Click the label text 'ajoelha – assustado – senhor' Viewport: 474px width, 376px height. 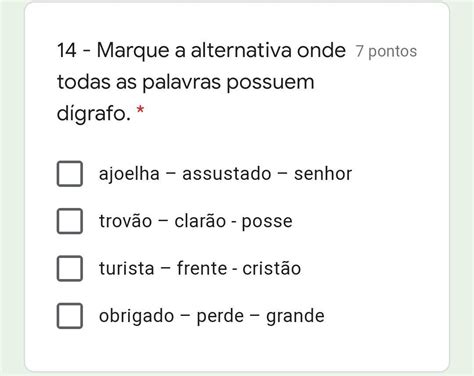tap(225, 174)
